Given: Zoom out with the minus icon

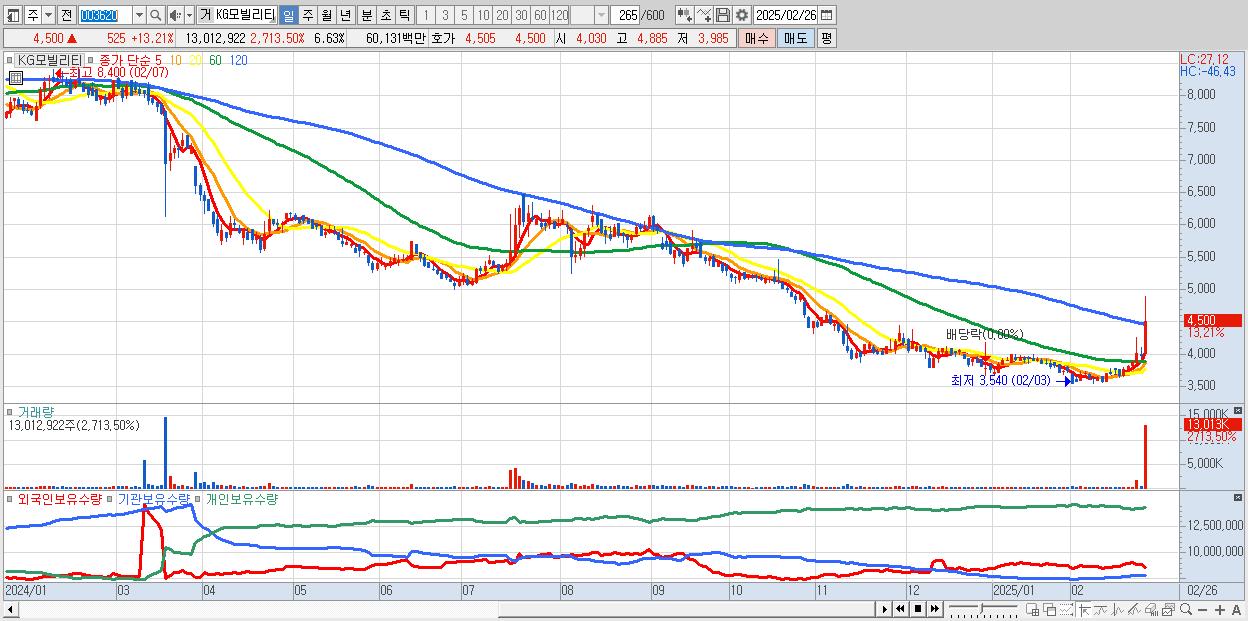Looking at the screenshot, I should pyautogui.click(x=1202, y=609).
